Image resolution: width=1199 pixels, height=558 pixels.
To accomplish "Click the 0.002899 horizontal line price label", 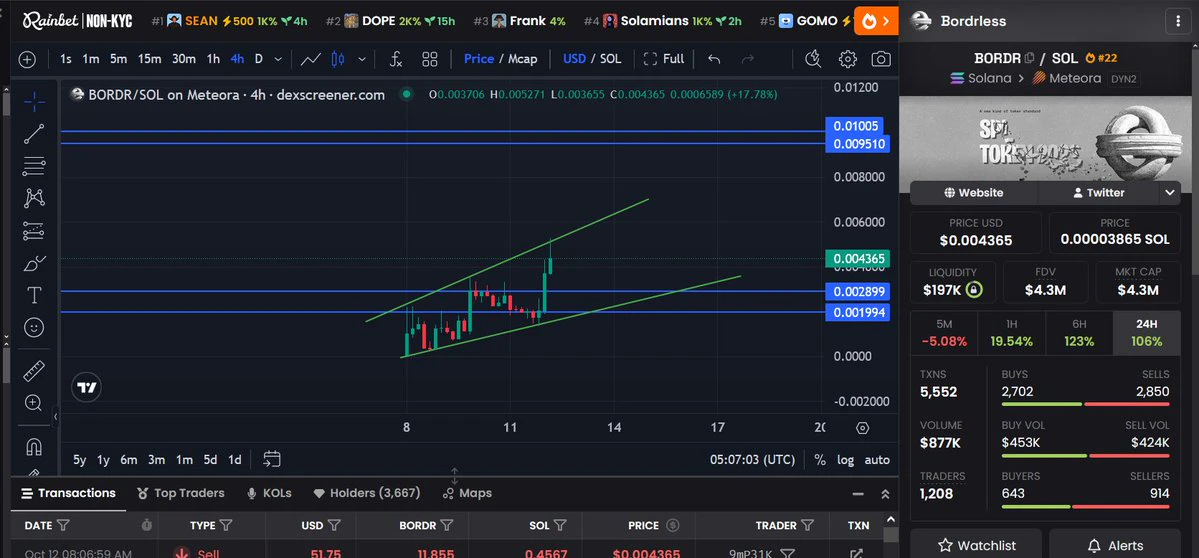I will coord(857,291).
